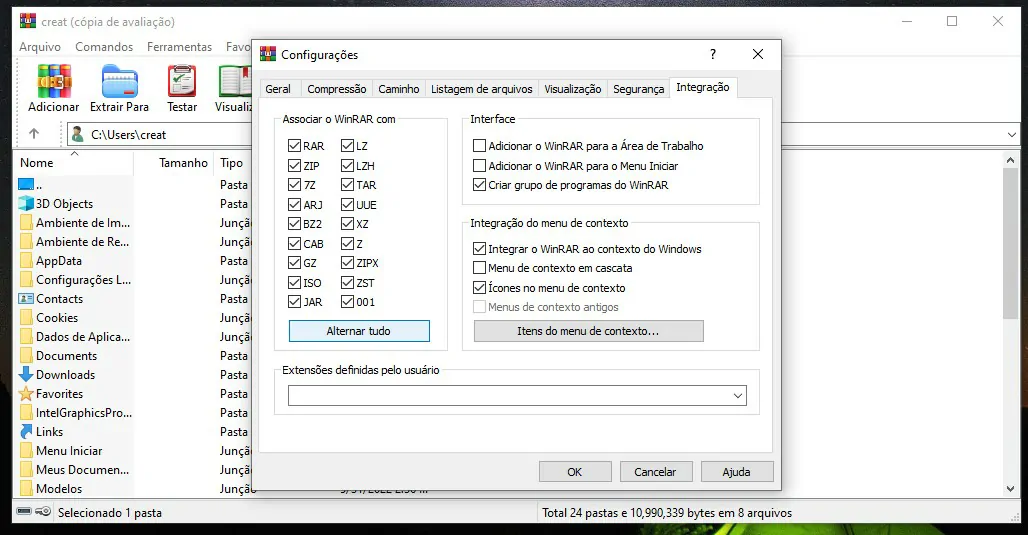Click the file list scroll up arrow

1010,160
